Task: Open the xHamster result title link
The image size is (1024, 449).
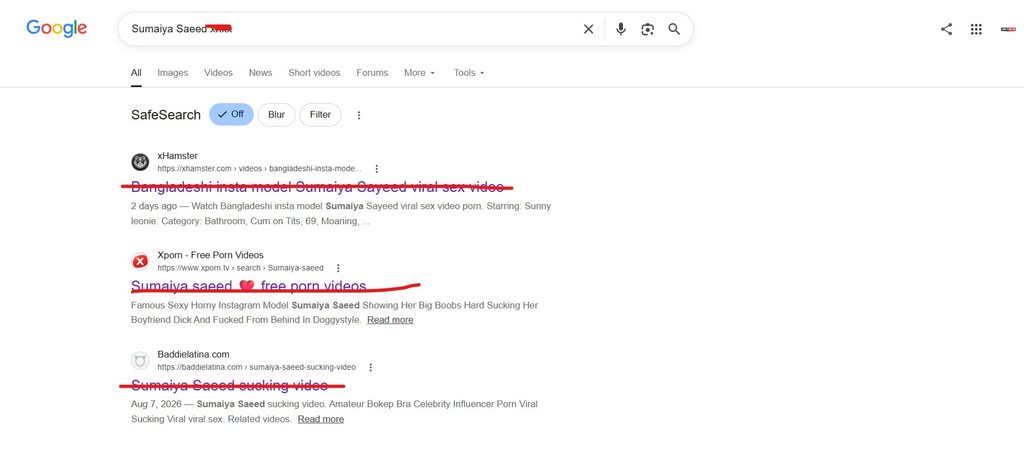Action: tap(317, 187)
